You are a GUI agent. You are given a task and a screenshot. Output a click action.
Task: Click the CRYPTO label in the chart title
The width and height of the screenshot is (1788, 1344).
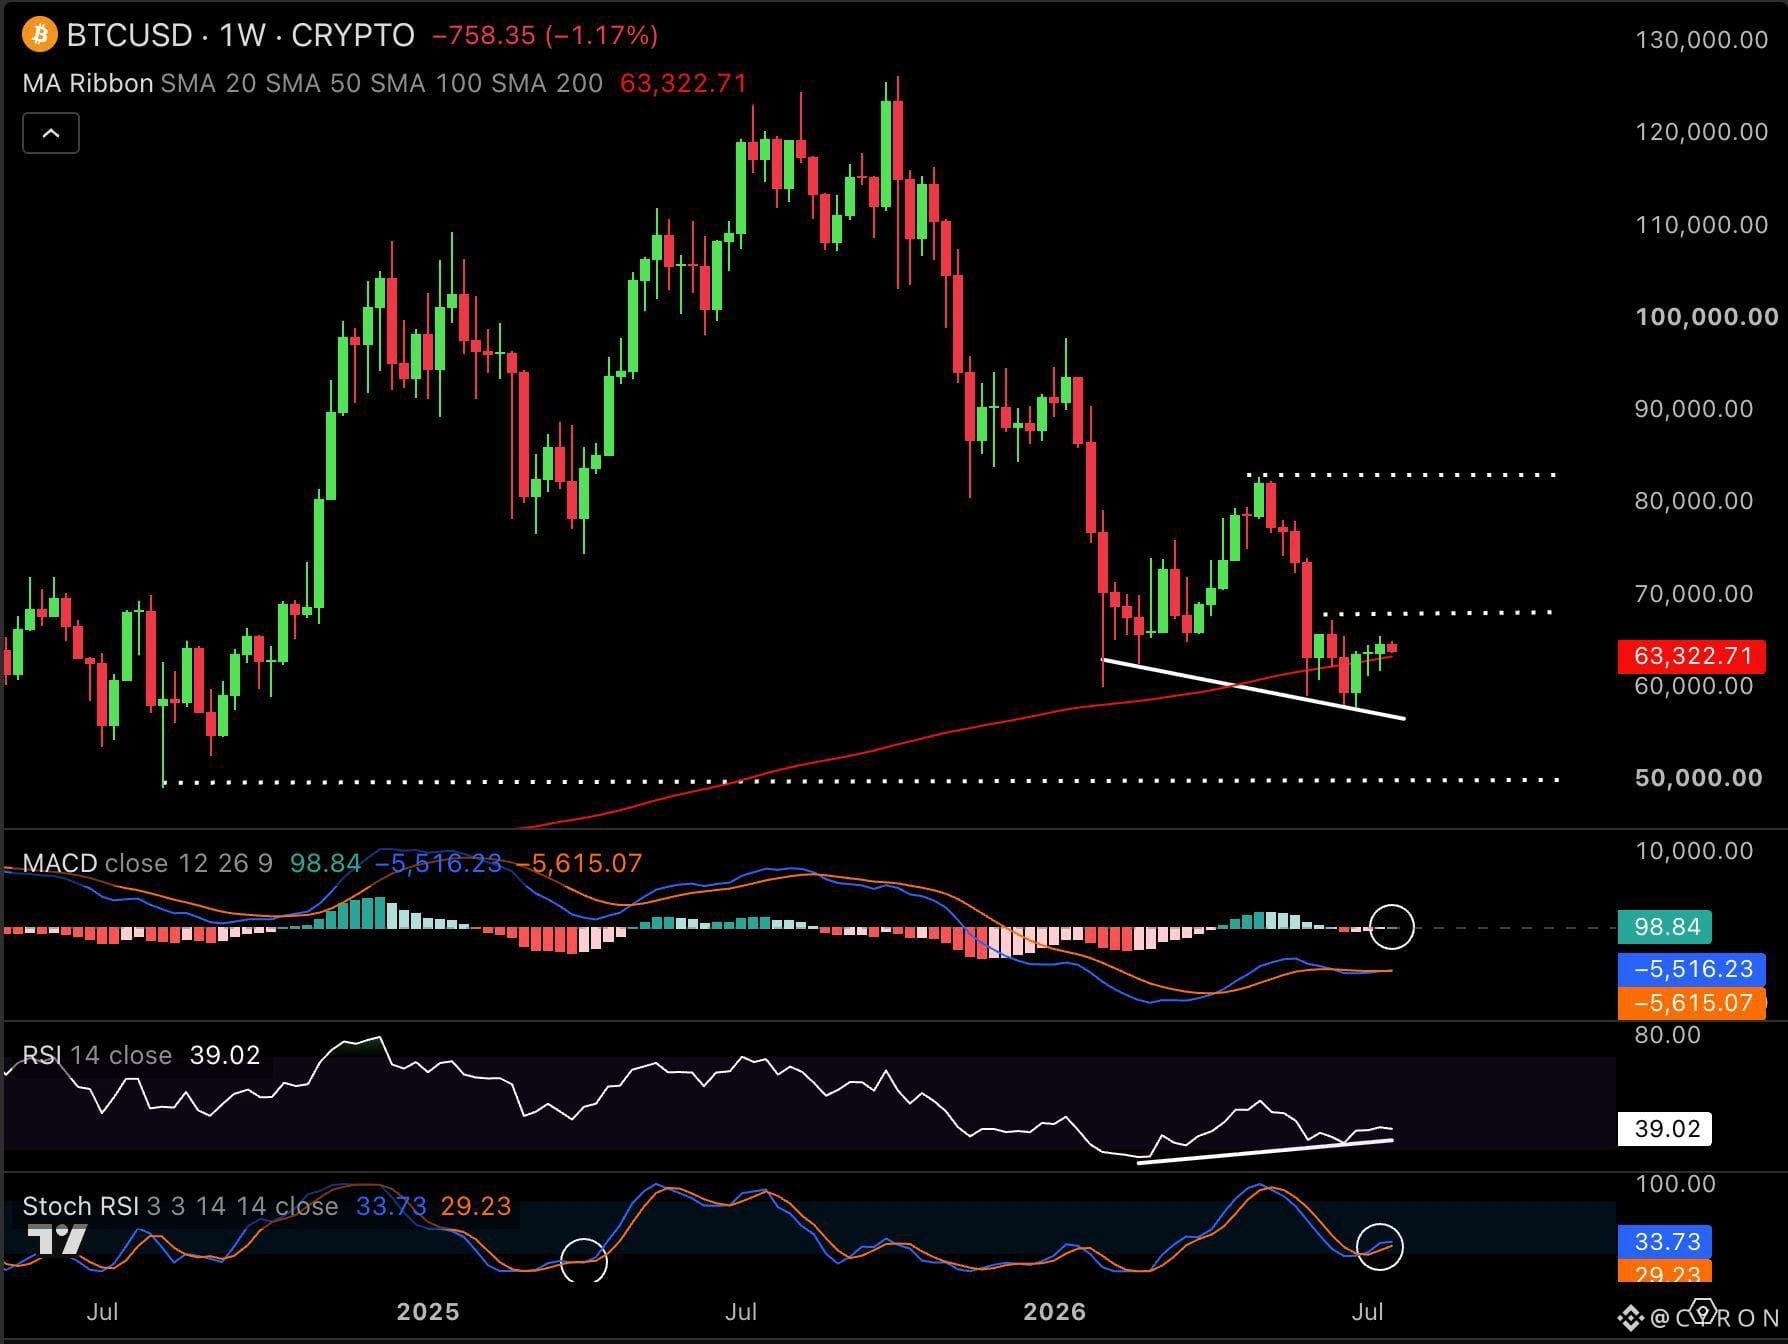(x=353, y=36)
